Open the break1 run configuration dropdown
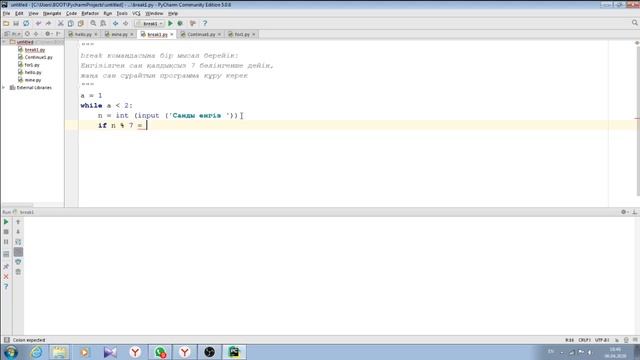The height and width of the screenshot is (360, 640). (149, 24)
